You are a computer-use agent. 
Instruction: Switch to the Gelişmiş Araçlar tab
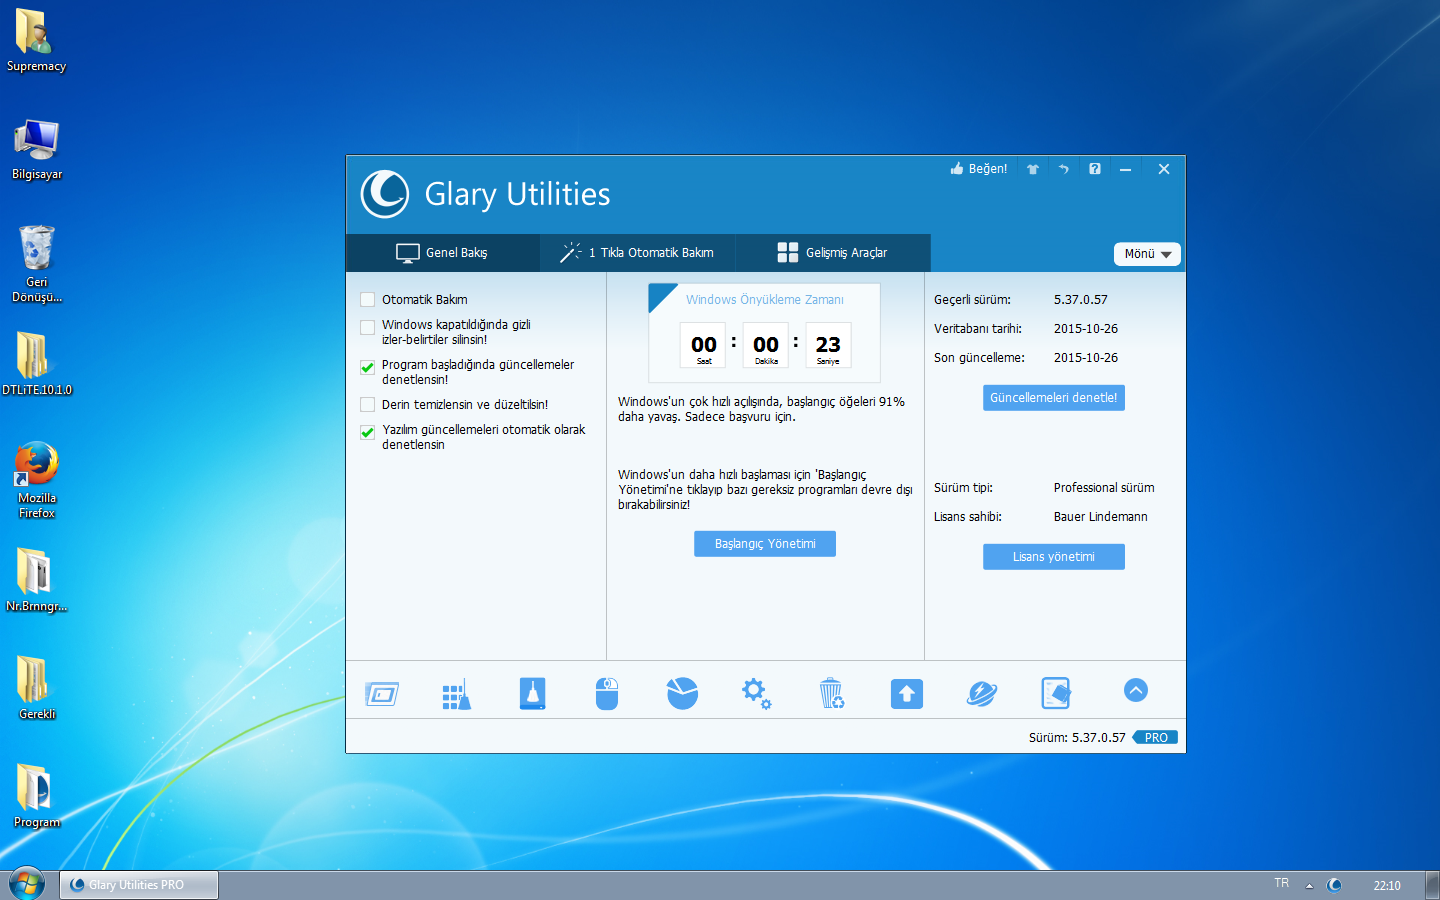click(832, 253)
